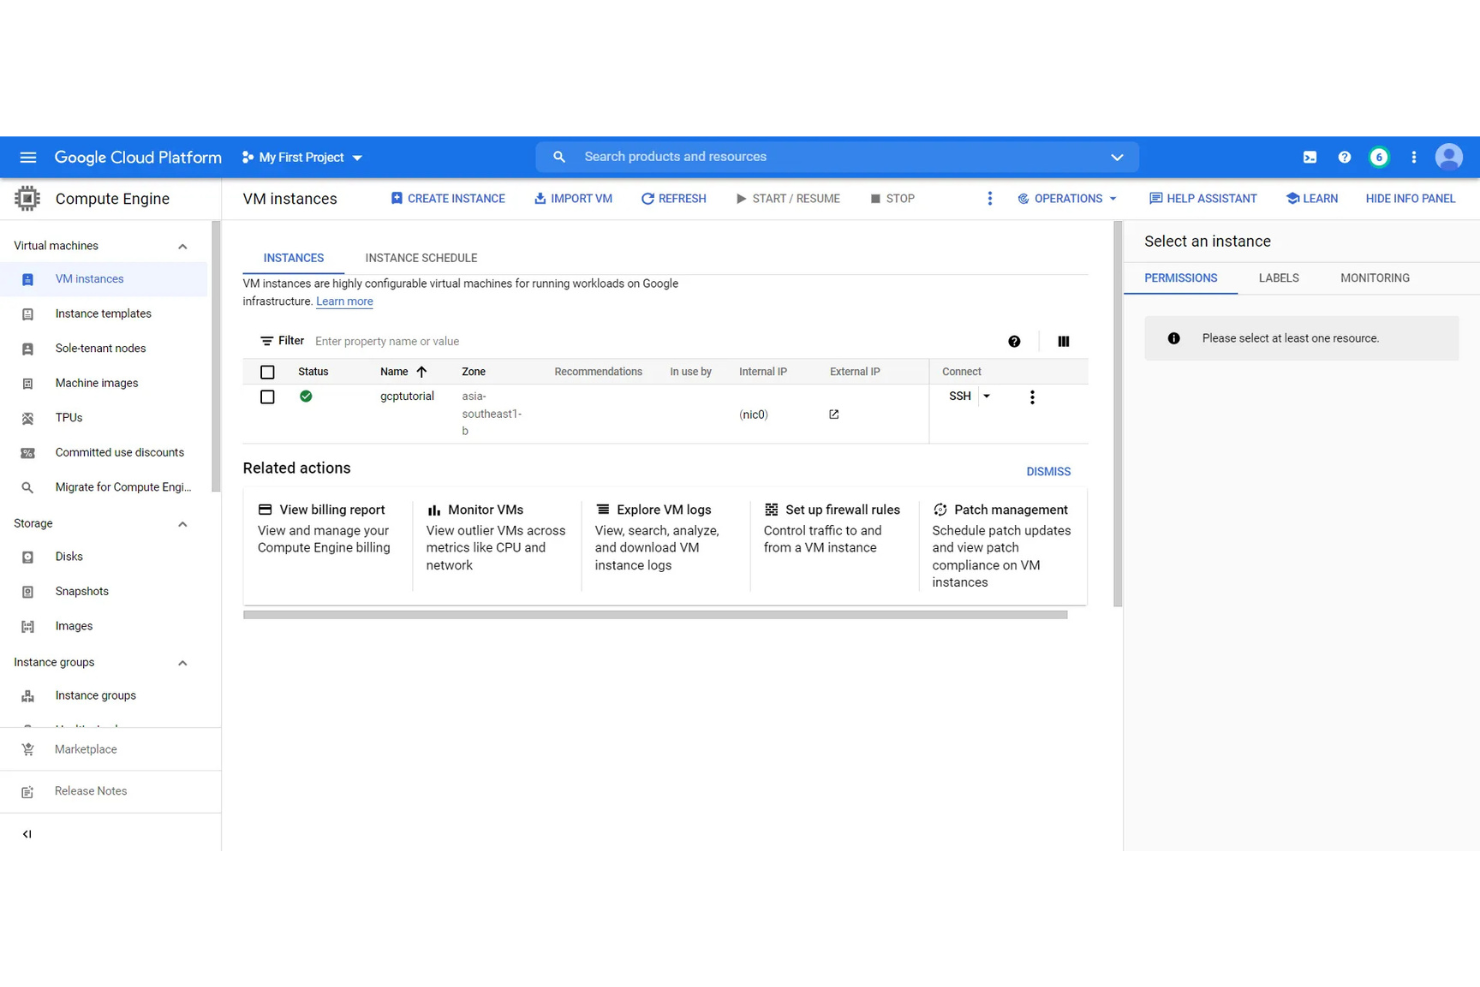Open the external IP in a new window
The height and width of the screenshot is (987, 1480).
coord(833,413)
